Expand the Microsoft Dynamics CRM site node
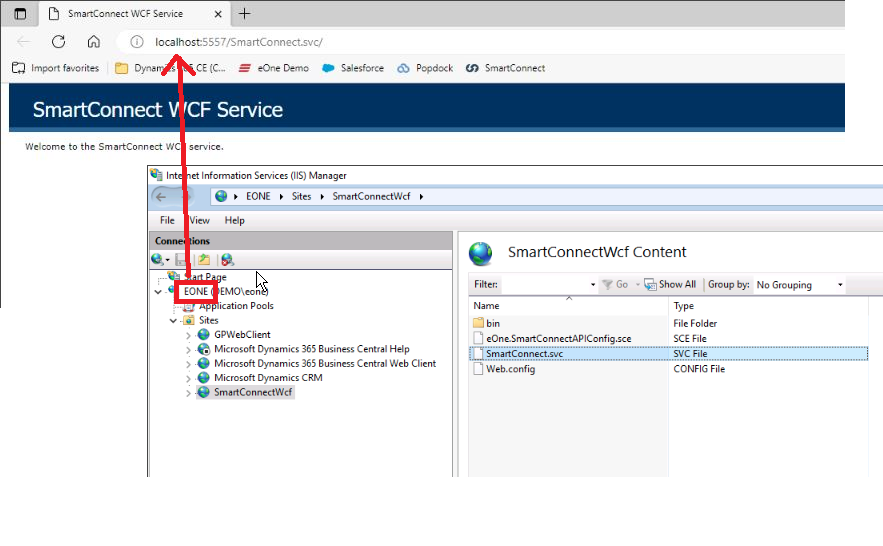883x546 pixels. [x=188, y=378]
